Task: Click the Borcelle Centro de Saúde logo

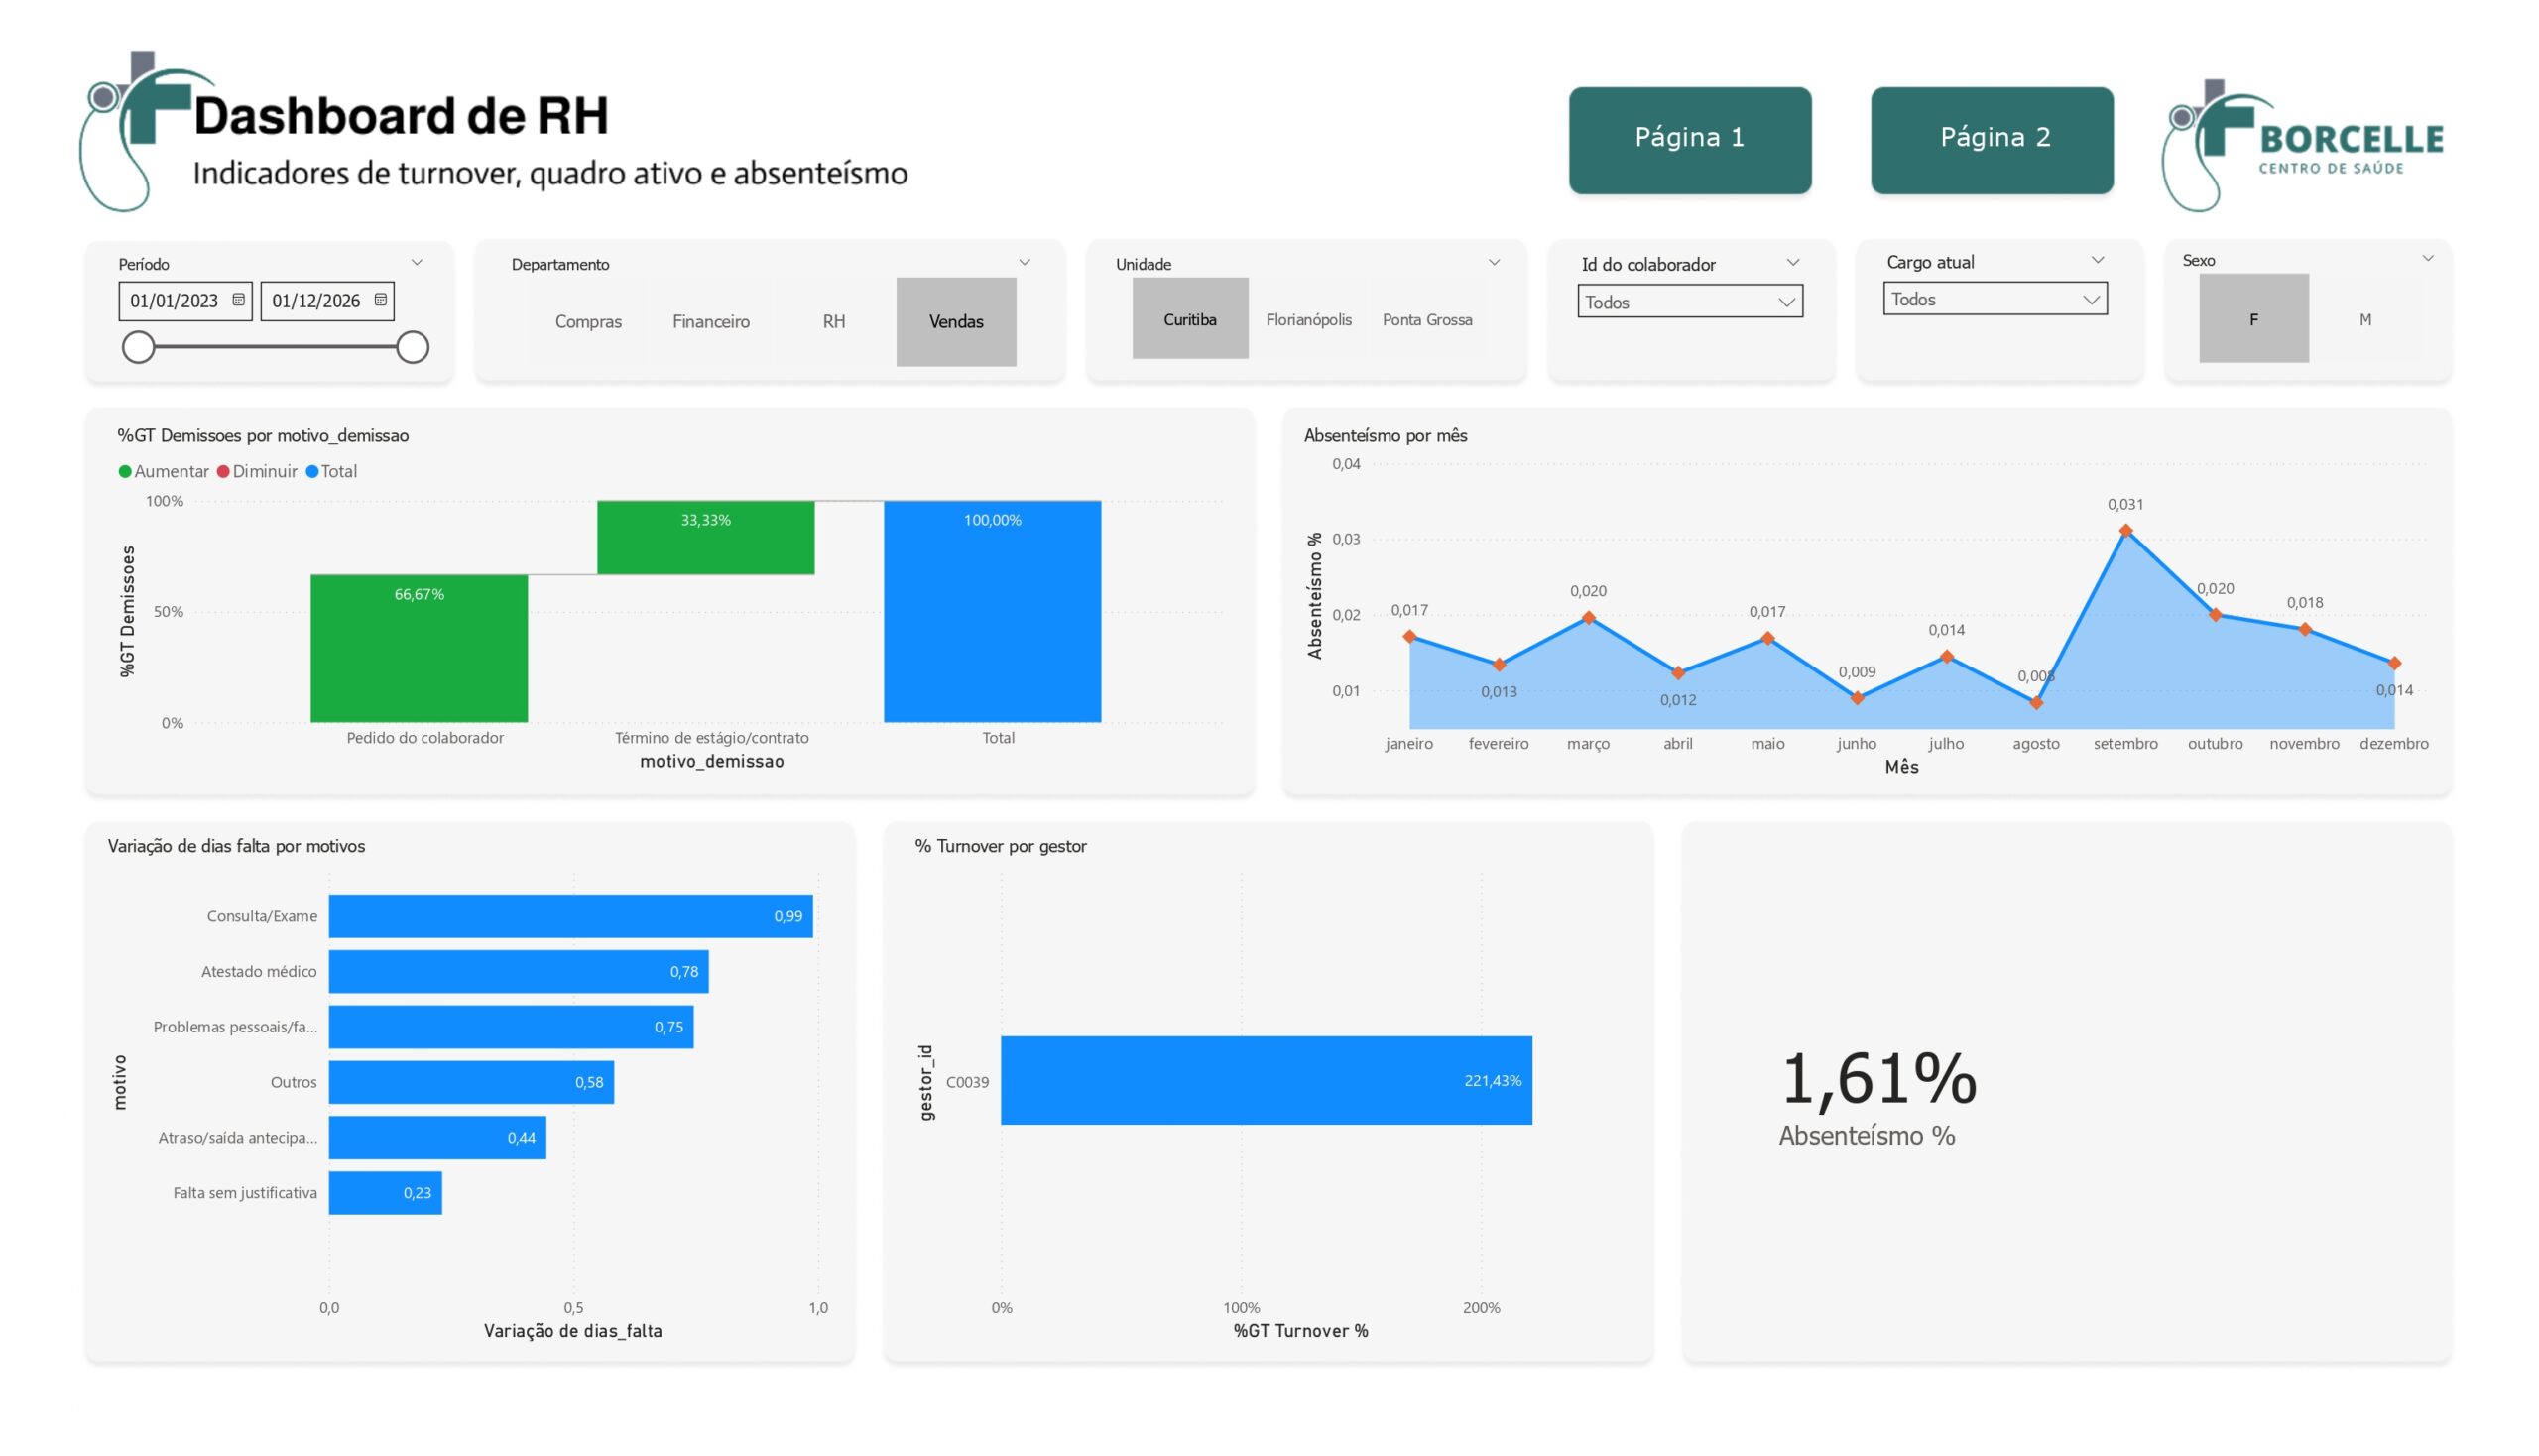Action: click(2303, 145)
